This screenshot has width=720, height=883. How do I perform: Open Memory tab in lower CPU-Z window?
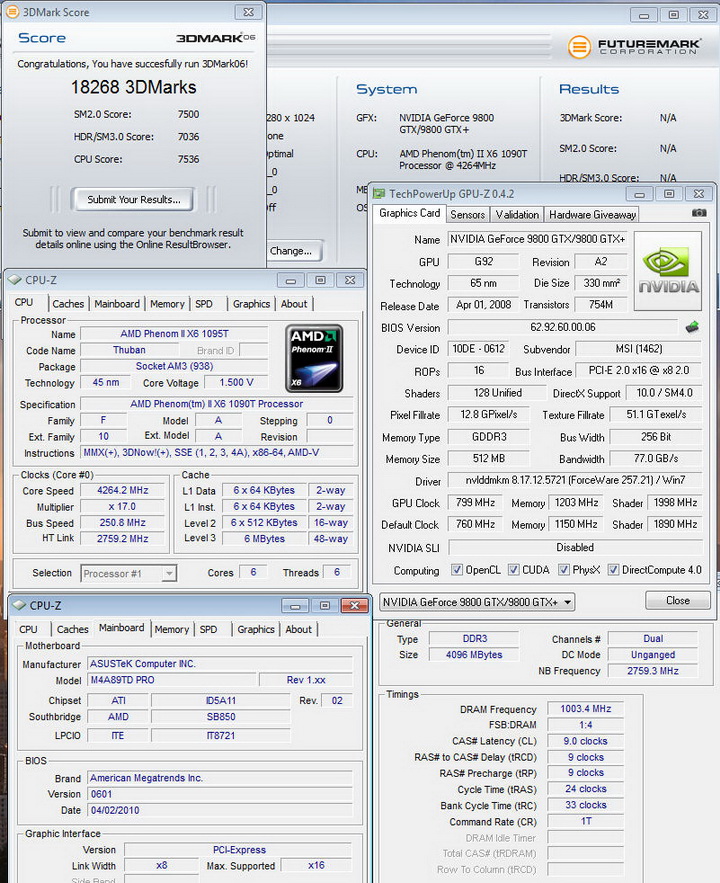[x=172, y=630]
